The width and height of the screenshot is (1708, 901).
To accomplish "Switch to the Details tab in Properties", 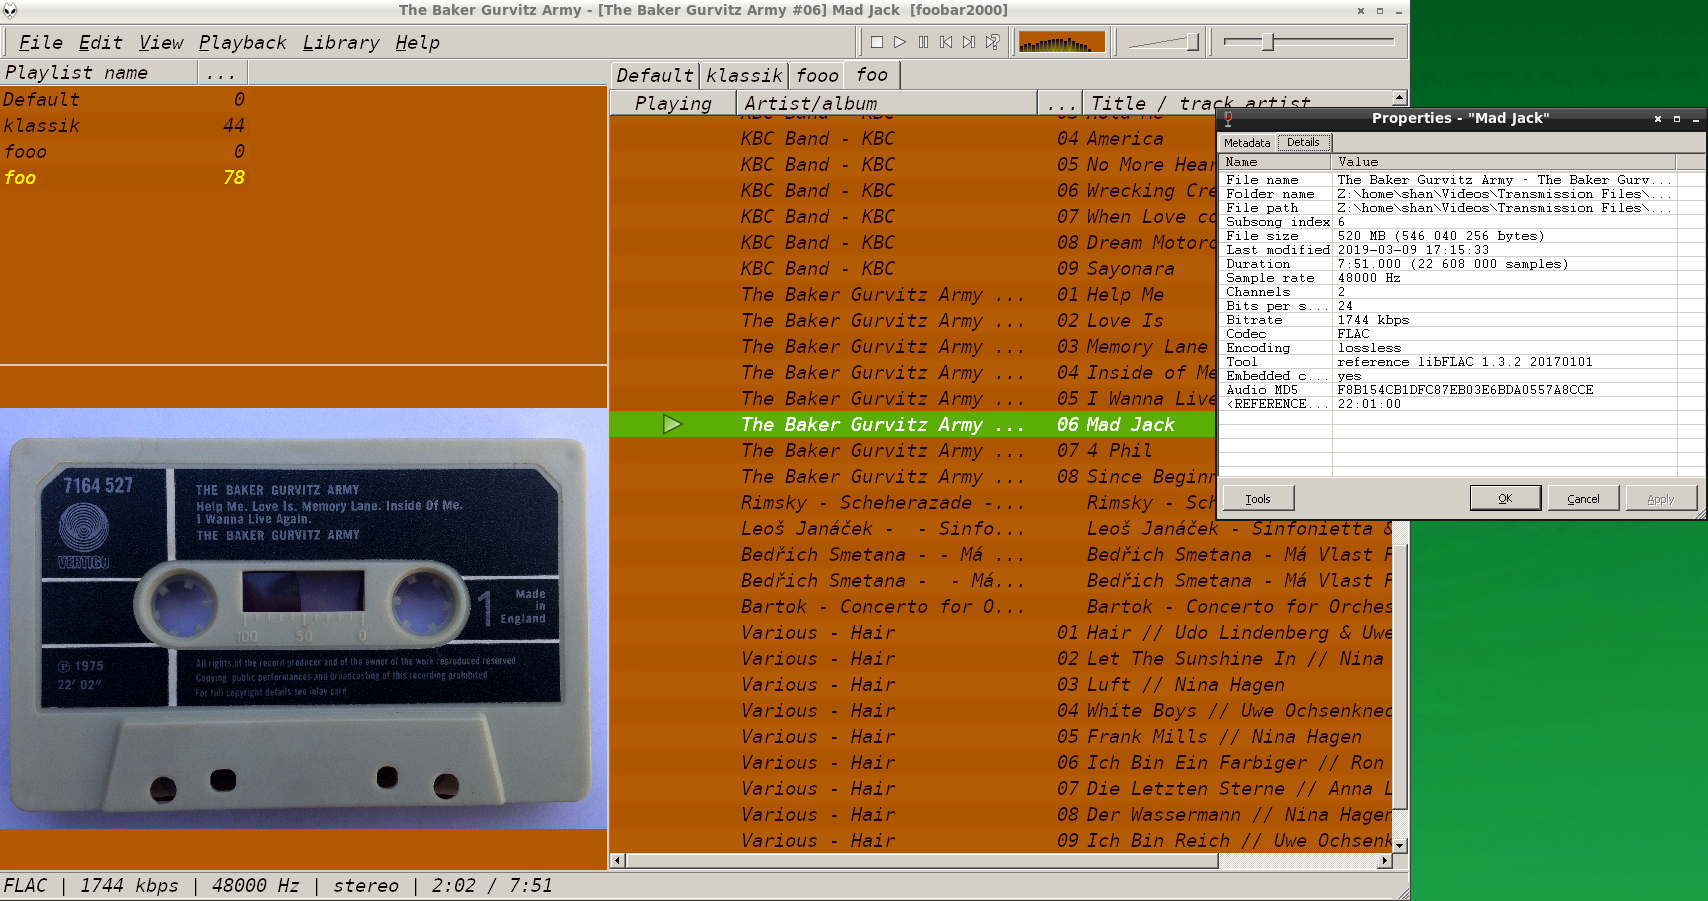I will (1303, 143).
